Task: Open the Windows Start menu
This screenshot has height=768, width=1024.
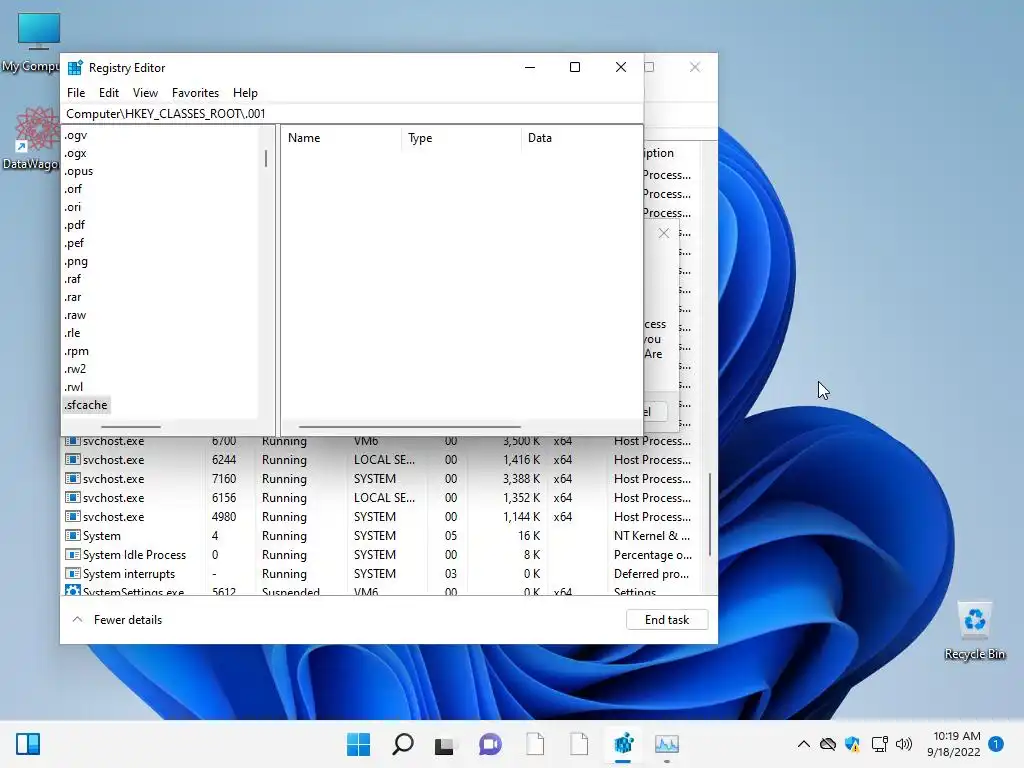Action: [x=358, y=744]
